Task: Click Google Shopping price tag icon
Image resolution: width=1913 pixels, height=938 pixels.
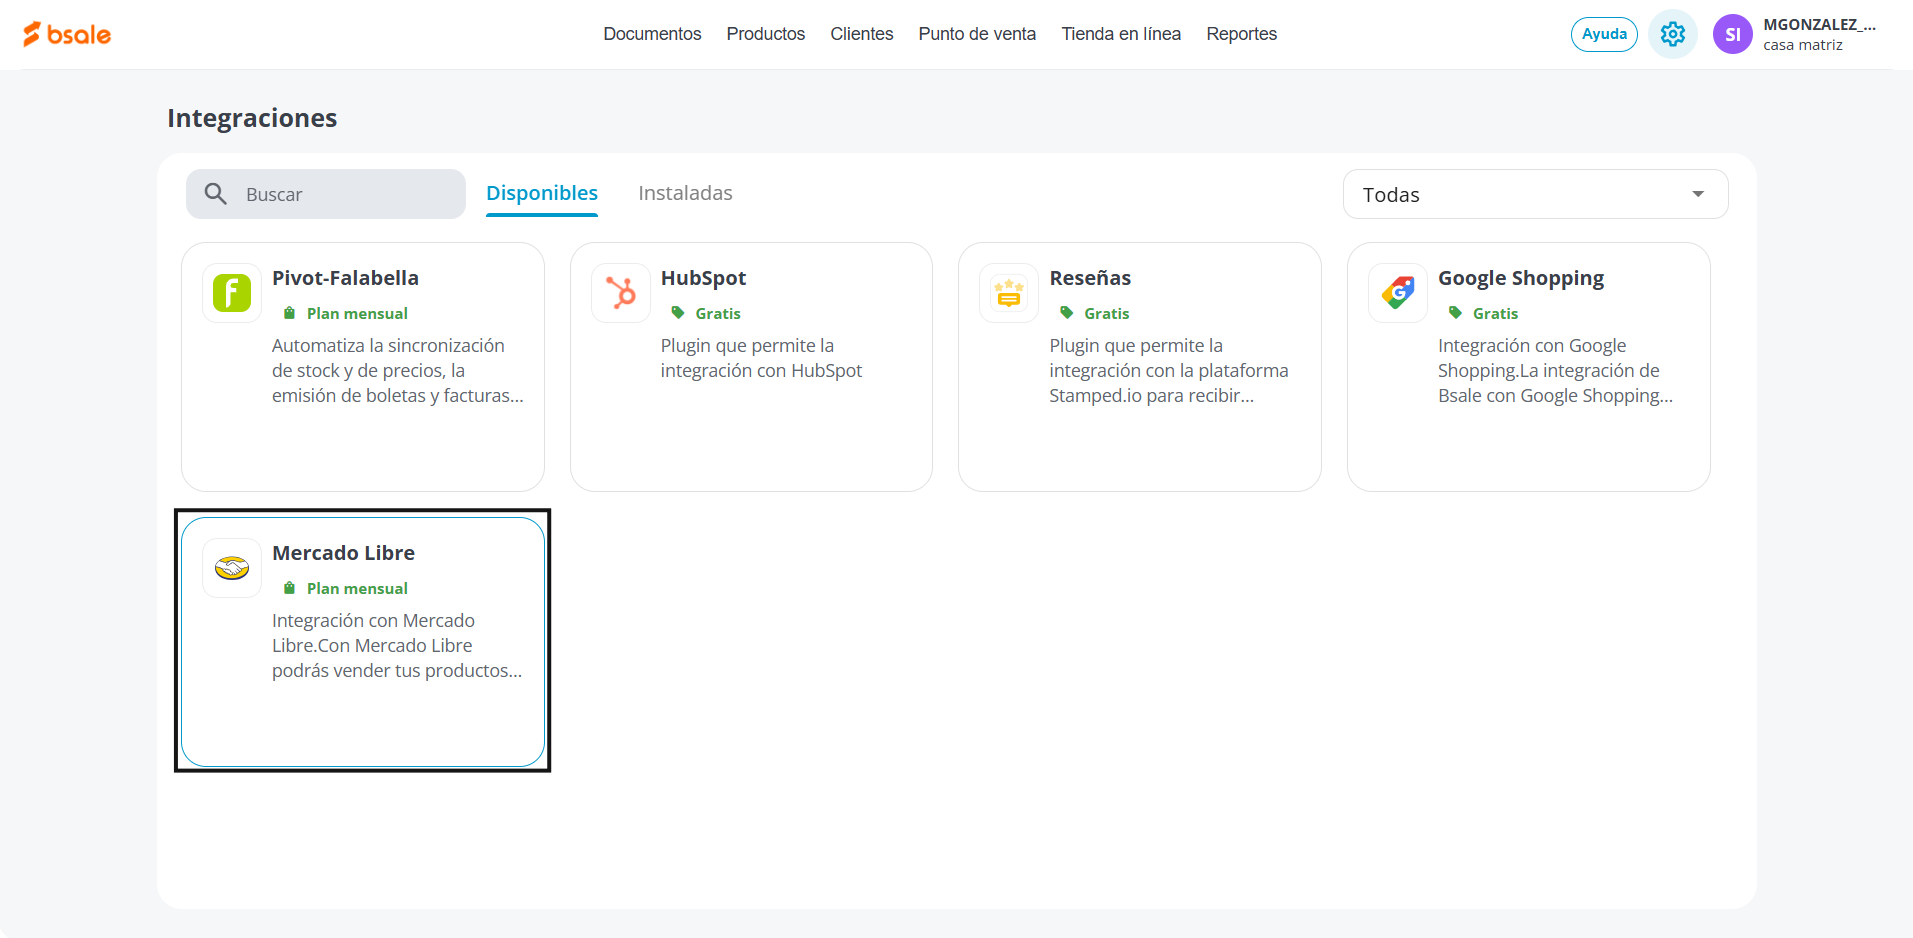Action: pyautogui.click(x=1455, y=313)
